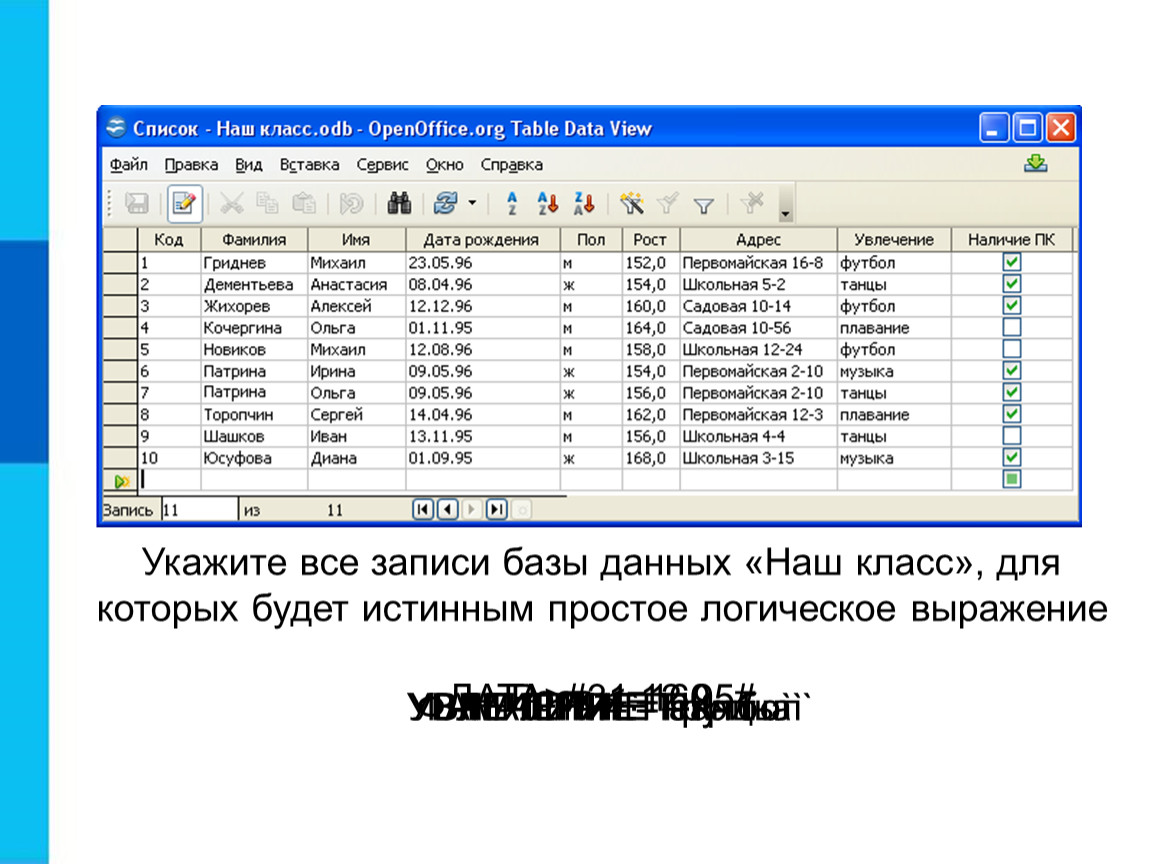Click the green download icon in menu bar
Image resolution: width=1150 pixels, height=864 pixels.
click(x=1036, y=164)
